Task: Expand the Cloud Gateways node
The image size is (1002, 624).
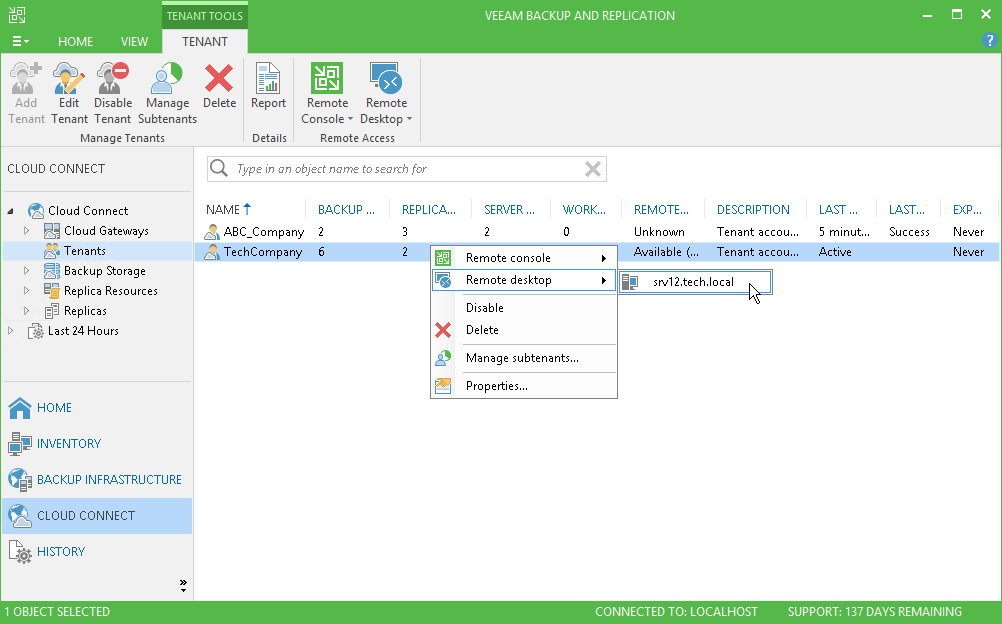Action: click(26, 231)
